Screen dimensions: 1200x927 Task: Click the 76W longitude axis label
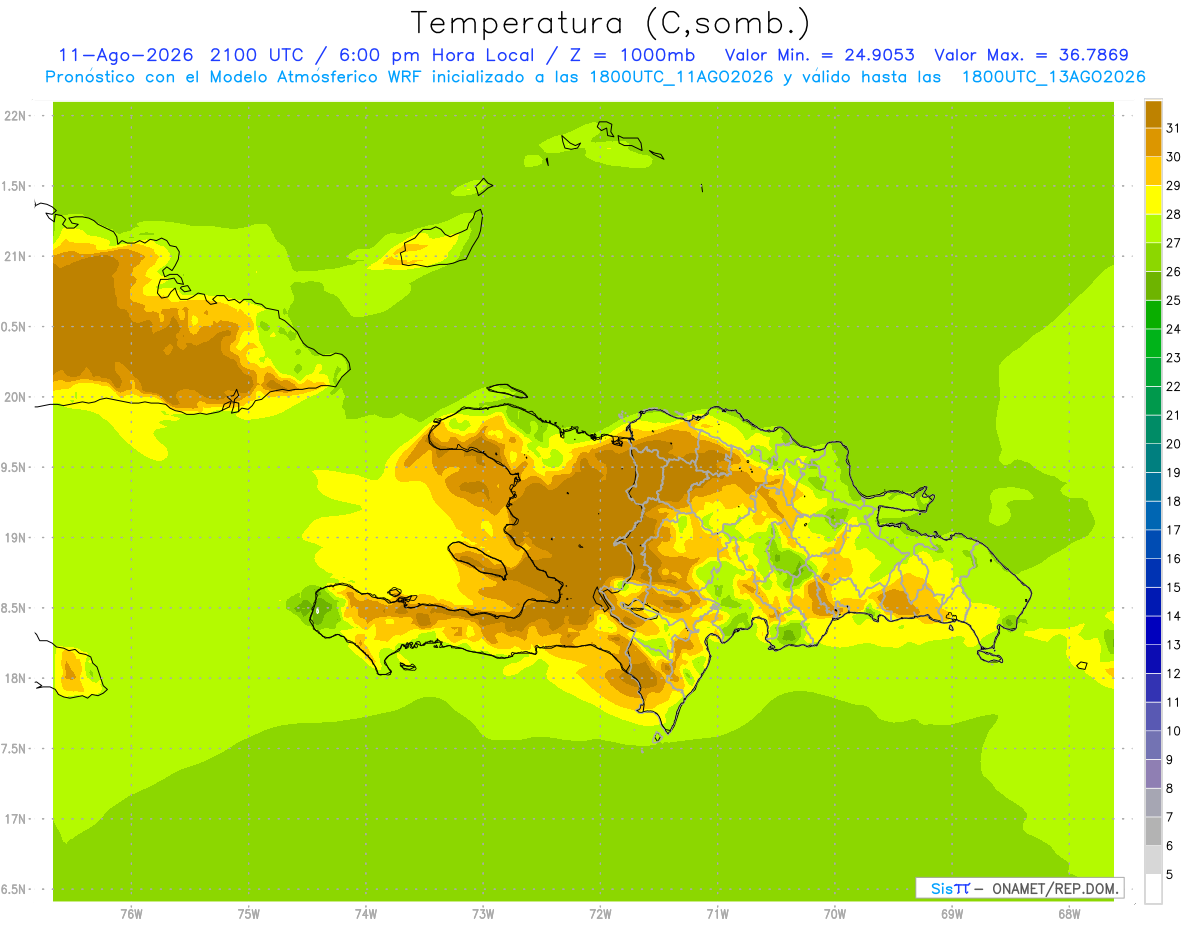tap(131, 914)
